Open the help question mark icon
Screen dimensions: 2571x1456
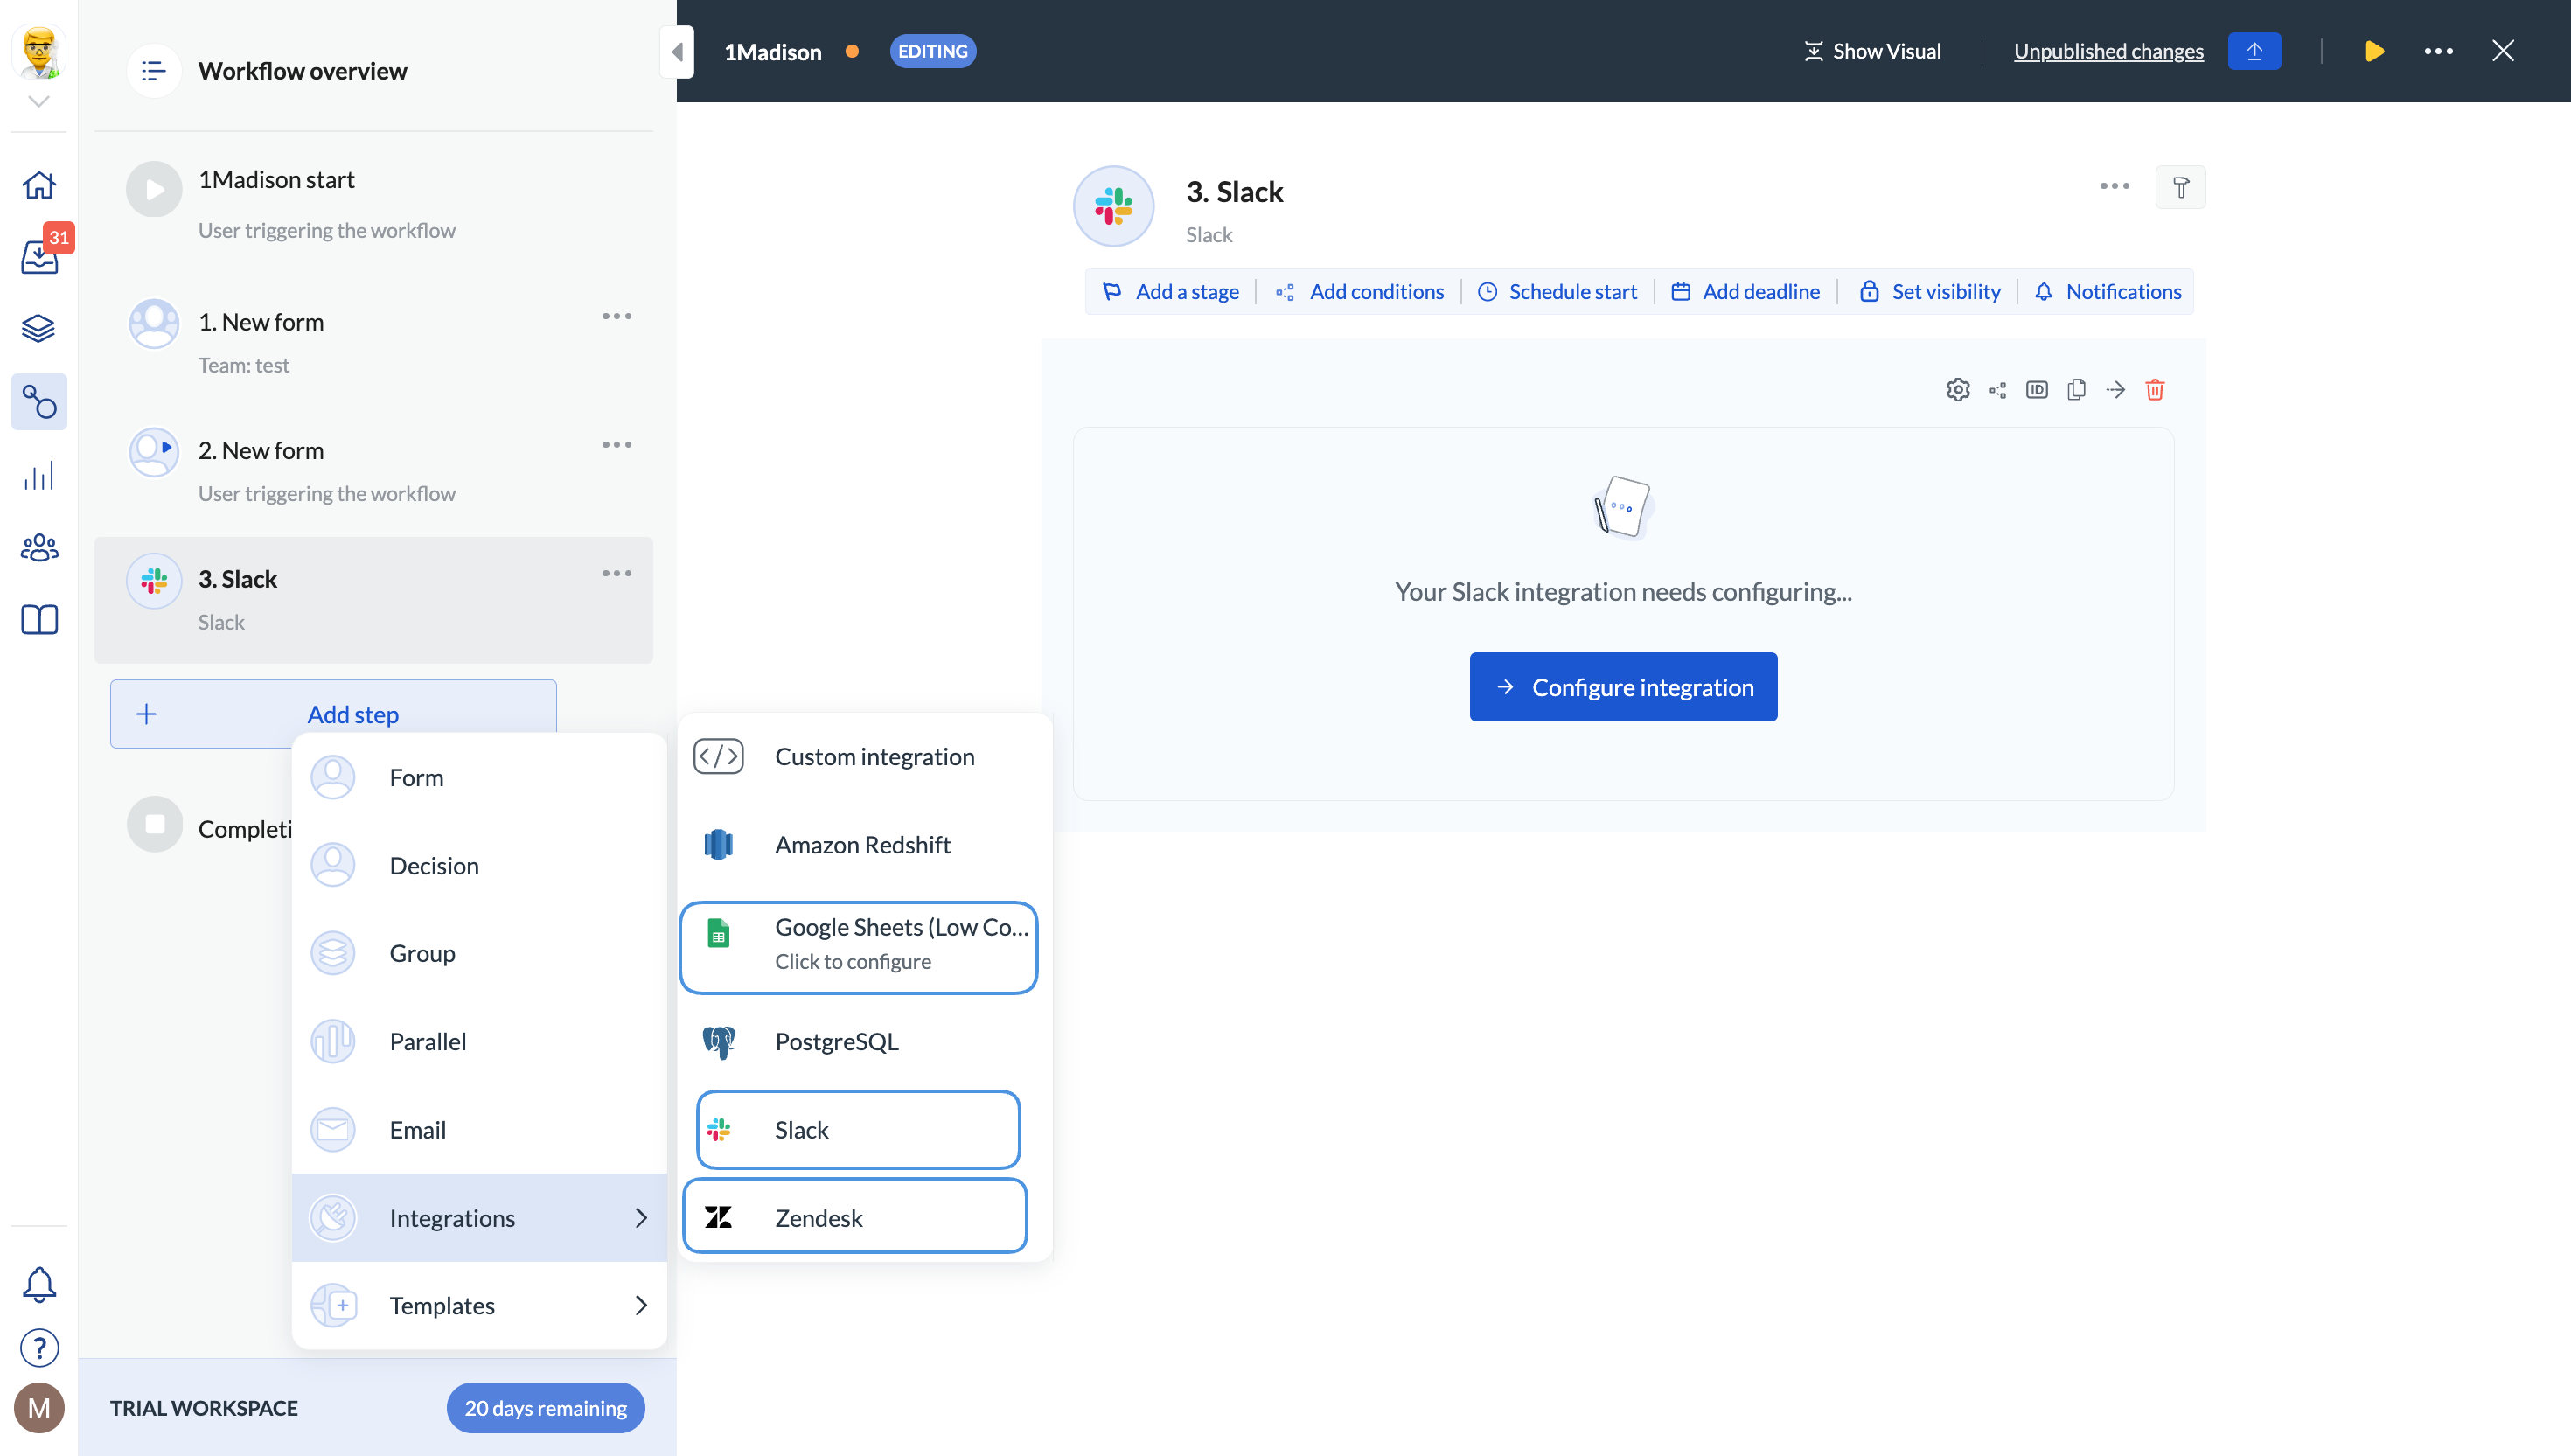(39, 1348)
